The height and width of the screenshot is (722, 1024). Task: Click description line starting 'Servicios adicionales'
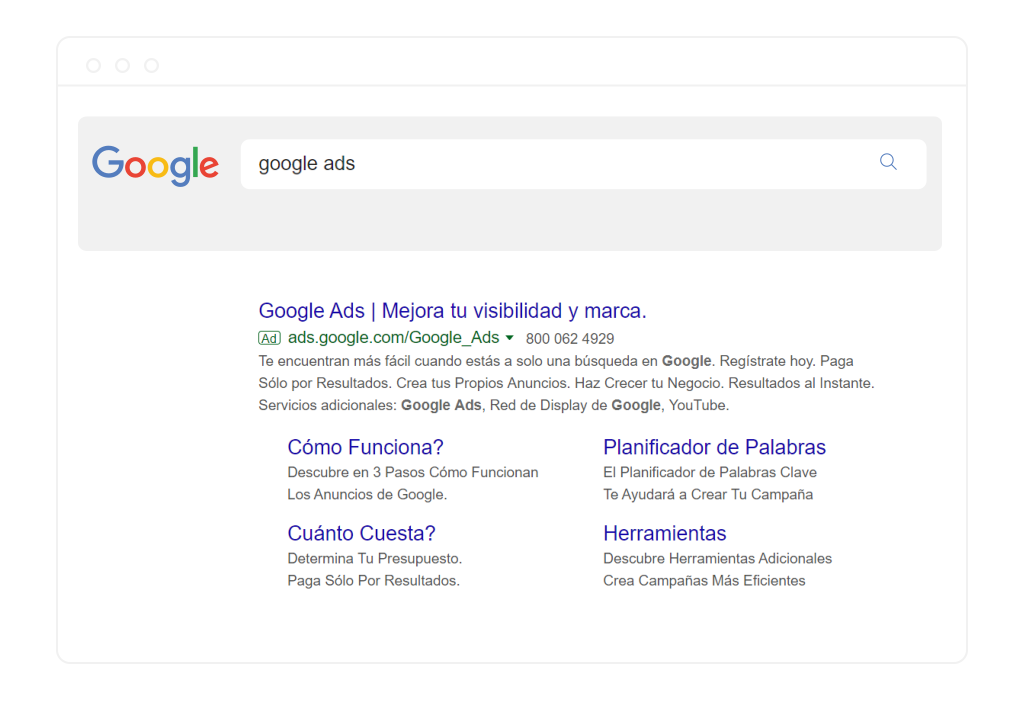pyautogui.click(x=494, y=405)
